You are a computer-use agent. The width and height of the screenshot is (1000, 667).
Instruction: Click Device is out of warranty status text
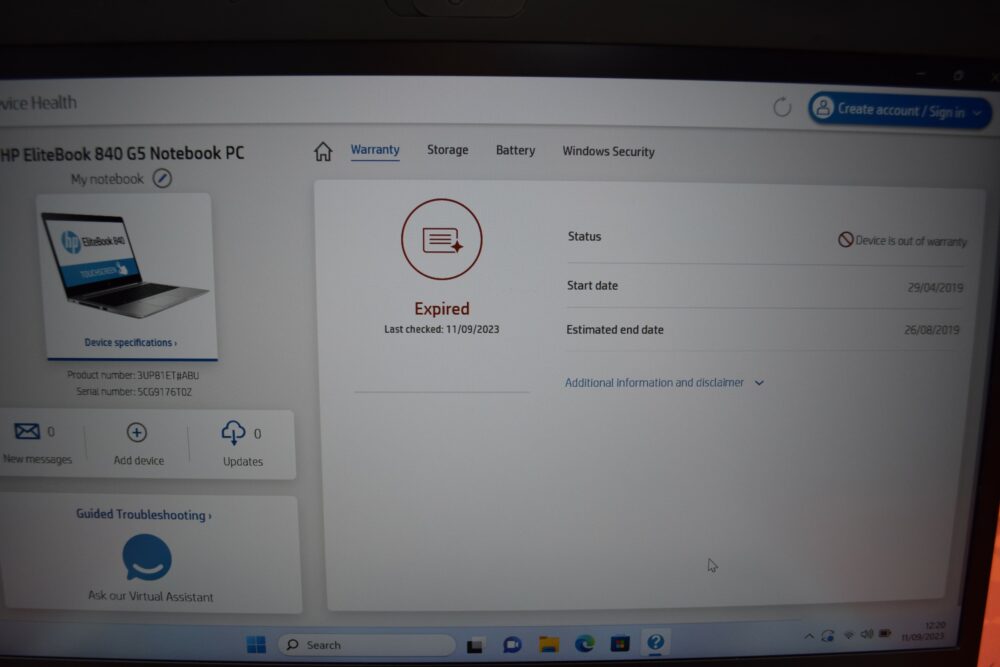[911, 241]
